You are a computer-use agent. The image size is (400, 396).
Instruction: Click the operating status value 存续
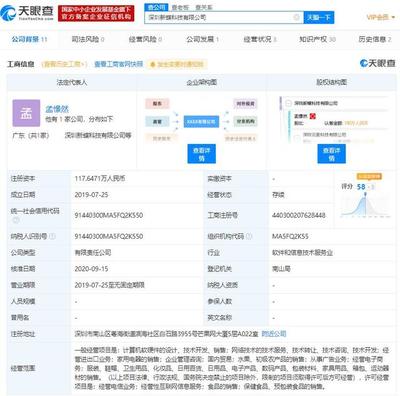(278, 195)
